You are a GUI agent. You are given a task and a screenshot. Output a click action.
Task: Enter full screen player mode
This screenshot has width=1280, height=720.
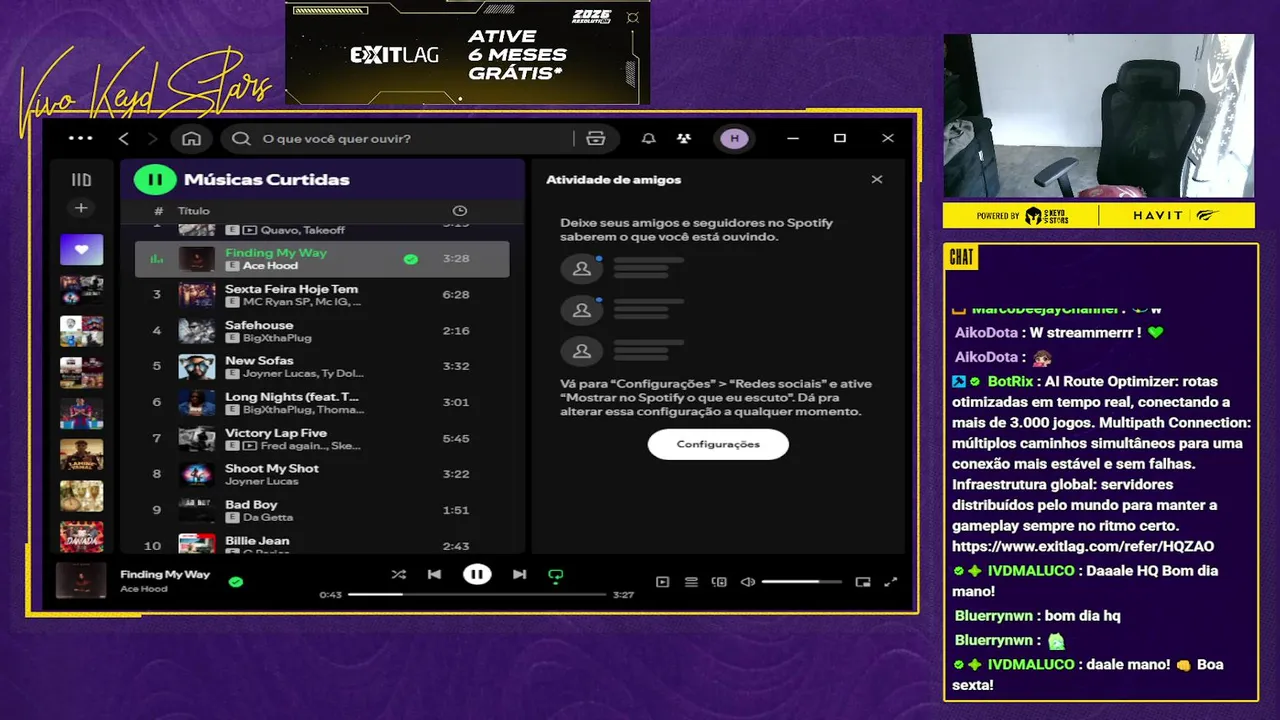point(891,582)
